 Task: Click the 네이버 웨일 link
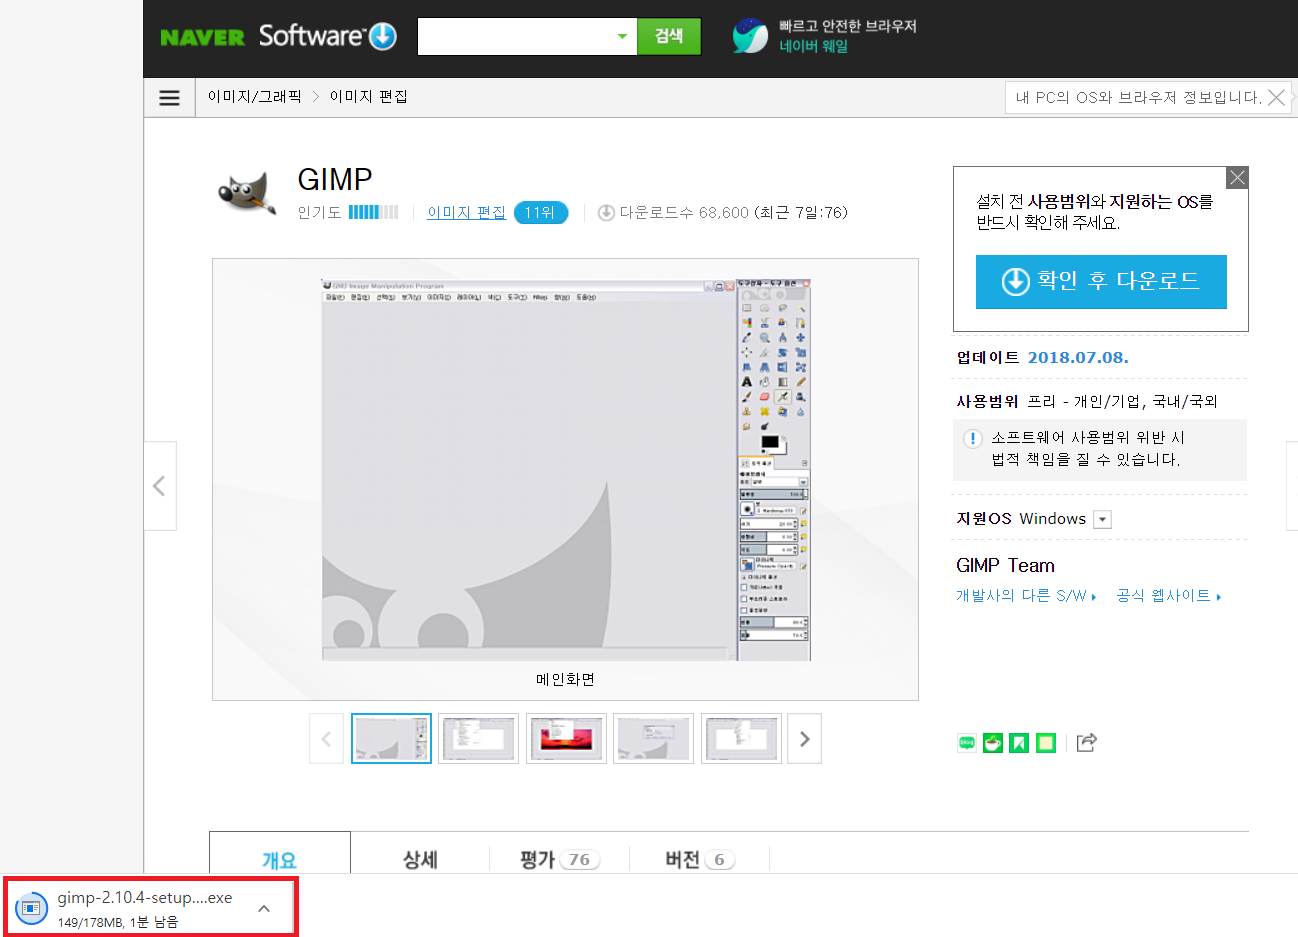pos(813,46)
